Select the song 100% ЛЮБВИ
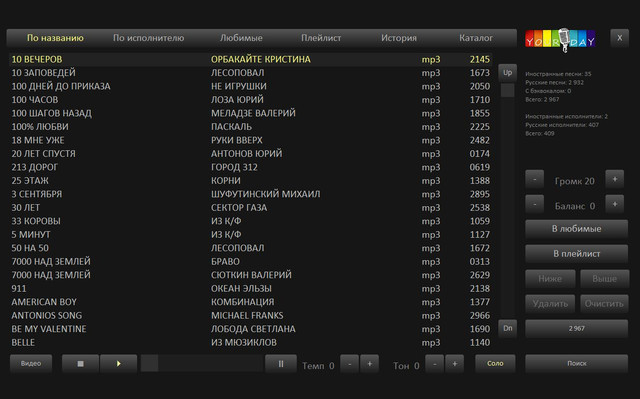The height and width of the screenshot is (399, 640). pos(250,126)
